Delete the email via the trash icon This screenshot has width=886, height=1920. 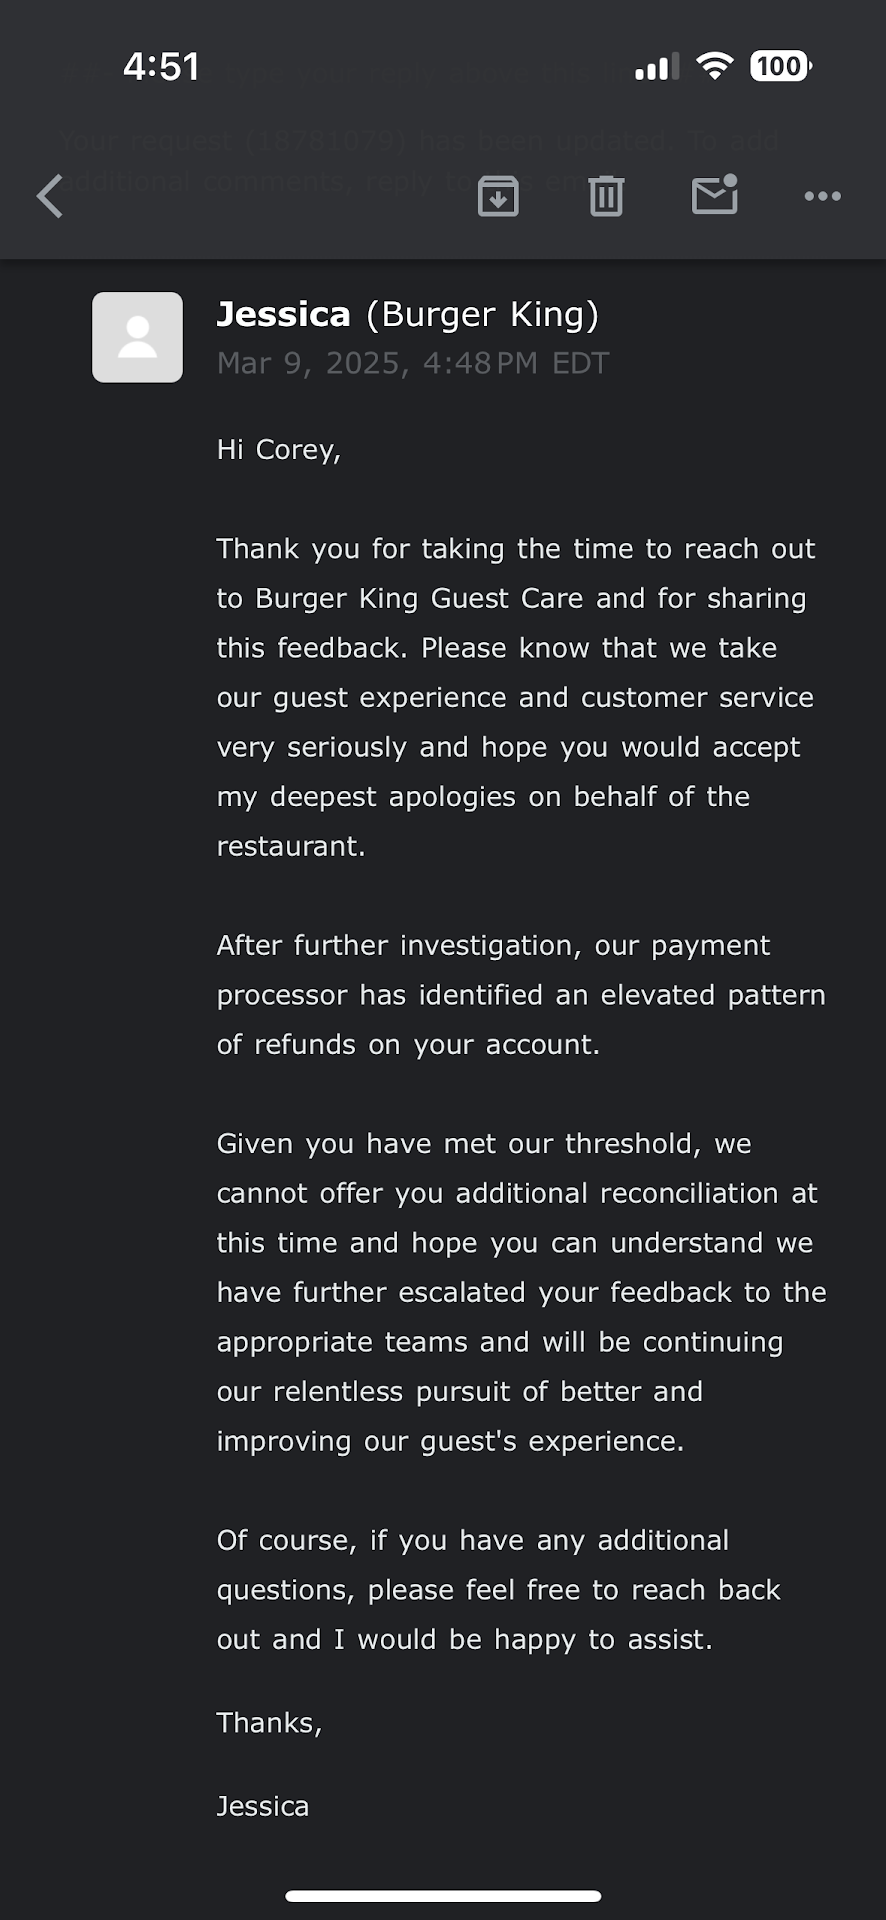coord(606,196)
